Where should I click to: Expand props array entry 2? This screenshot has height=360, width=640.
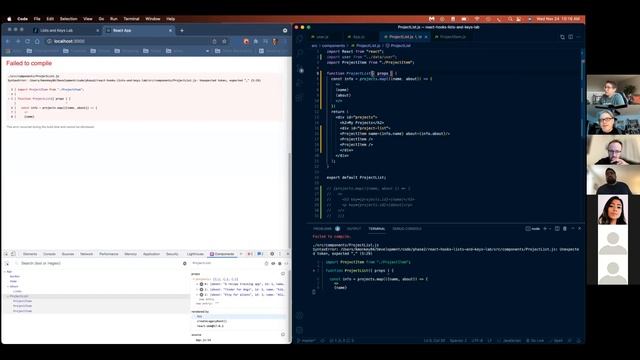pos(197,294)
